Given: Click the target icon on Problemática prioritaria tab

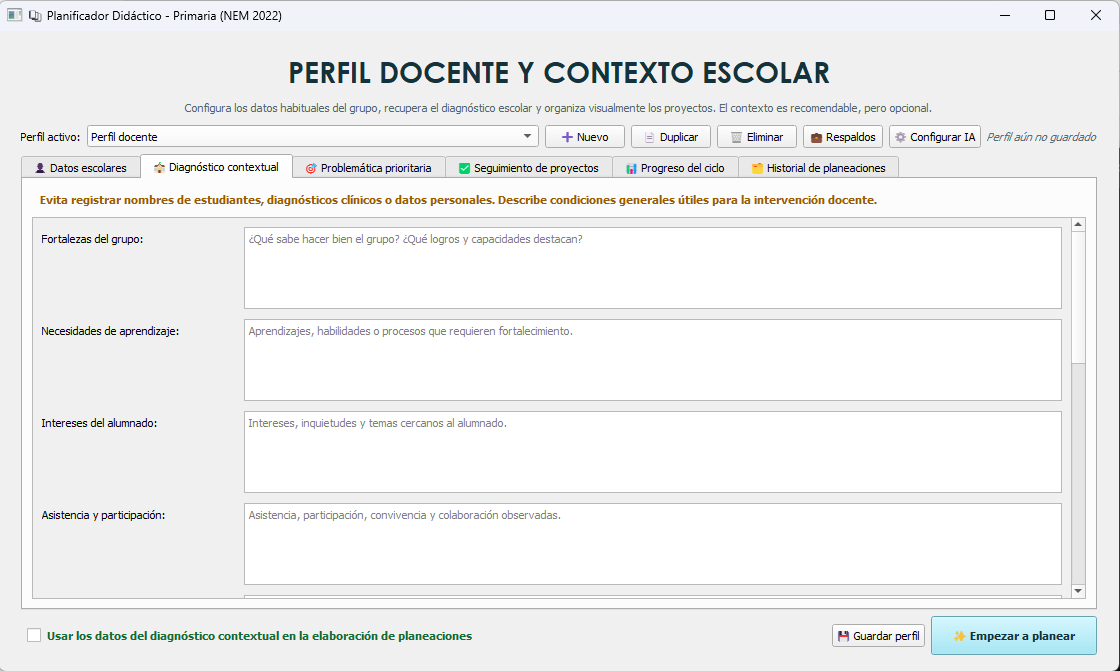Looking at the screenshot, I should click(x=311, y=168).
